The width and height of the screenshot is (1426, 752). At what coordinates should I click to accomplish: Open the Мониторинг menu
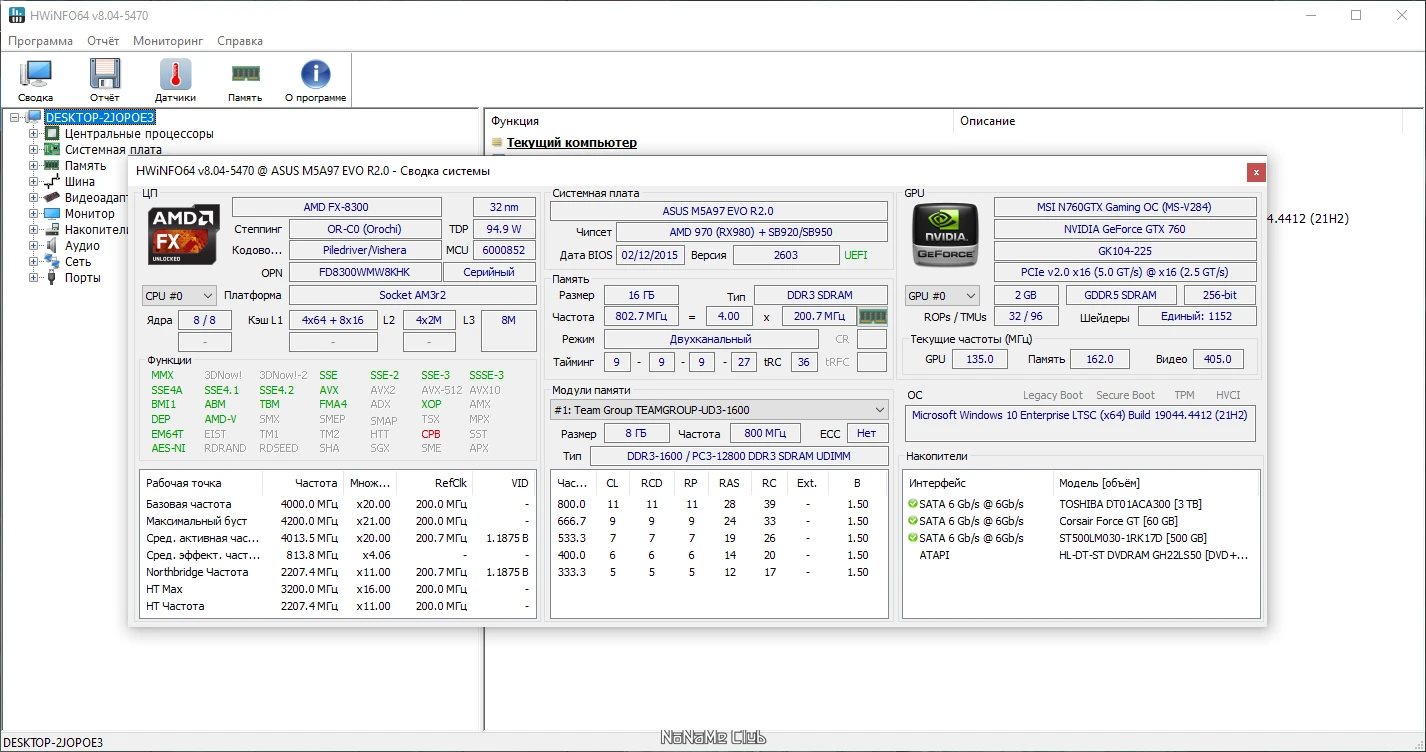click(x=168, y=41)
